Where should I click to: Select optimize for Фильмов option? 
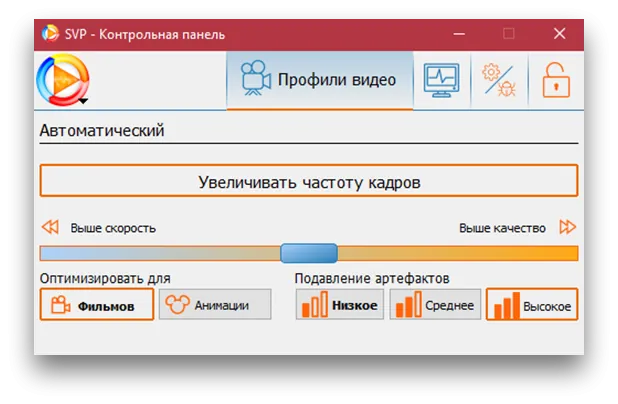pyautogui.click(x=97, y=304)
